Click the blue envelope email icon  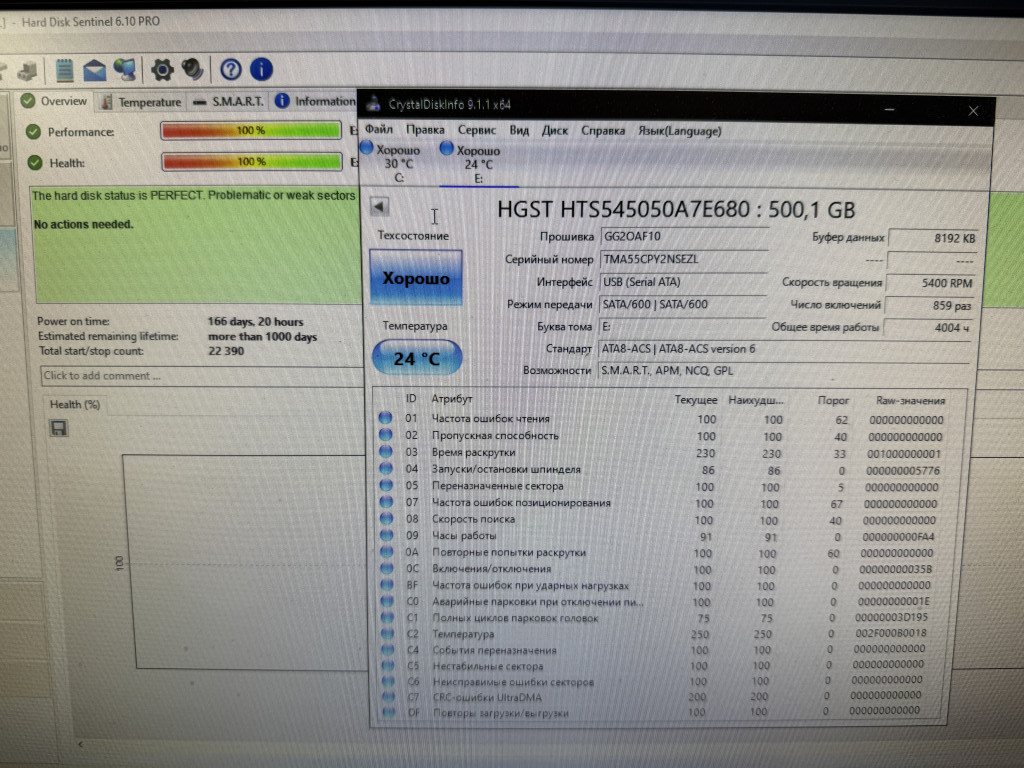[x=94, y=69]
